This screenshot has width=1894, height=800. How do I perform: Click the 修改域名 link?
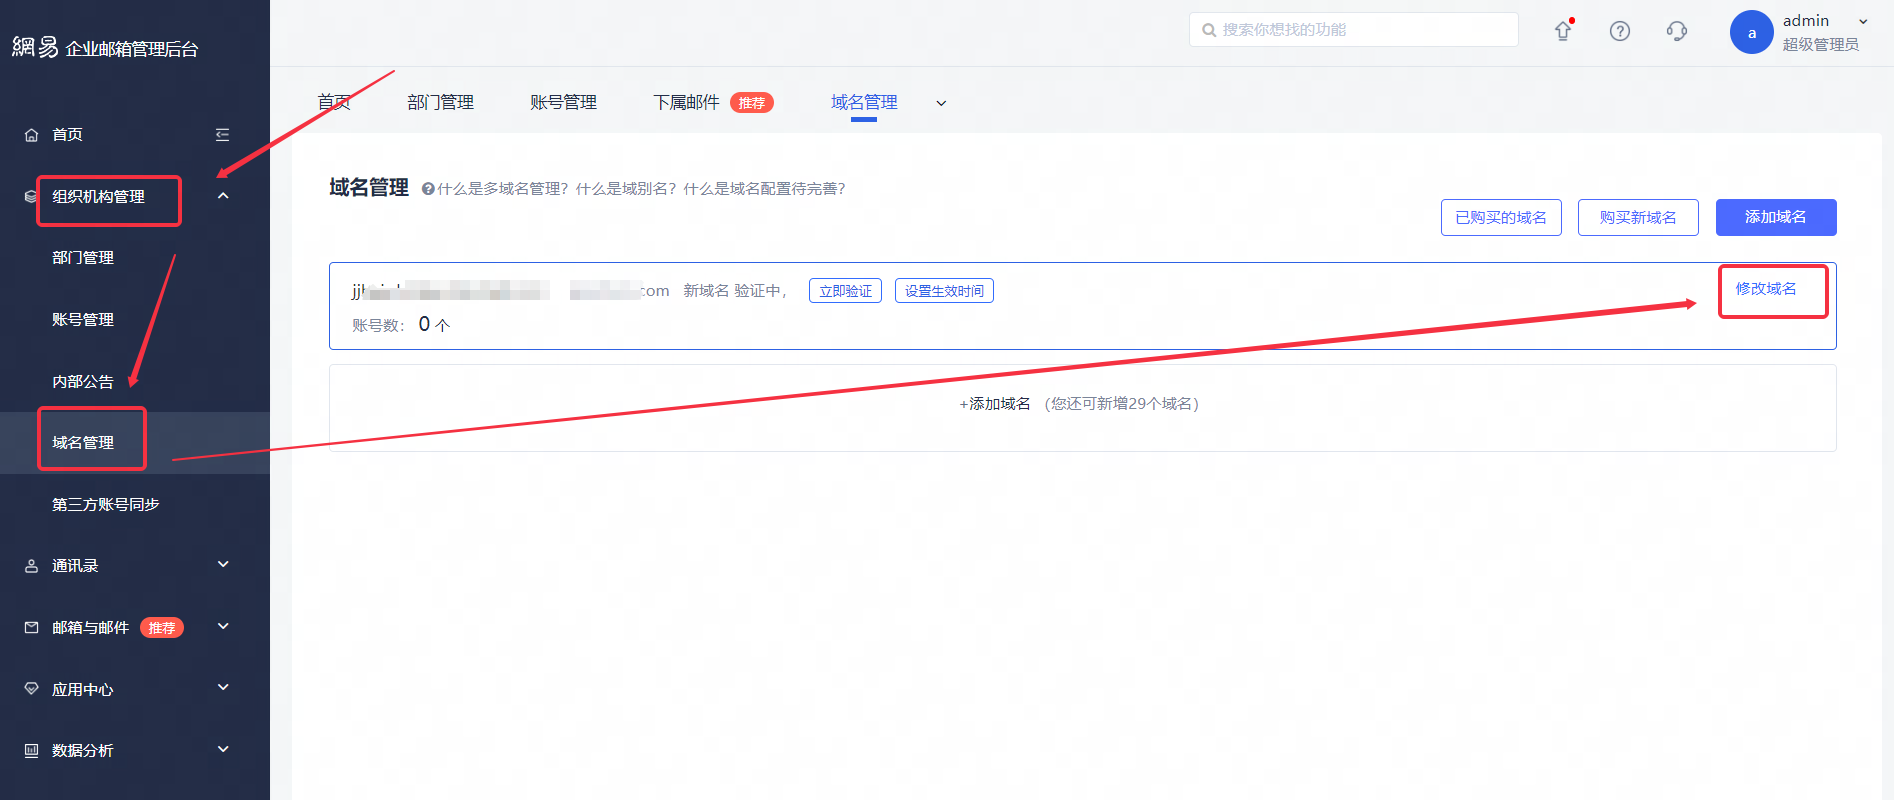1766,289
